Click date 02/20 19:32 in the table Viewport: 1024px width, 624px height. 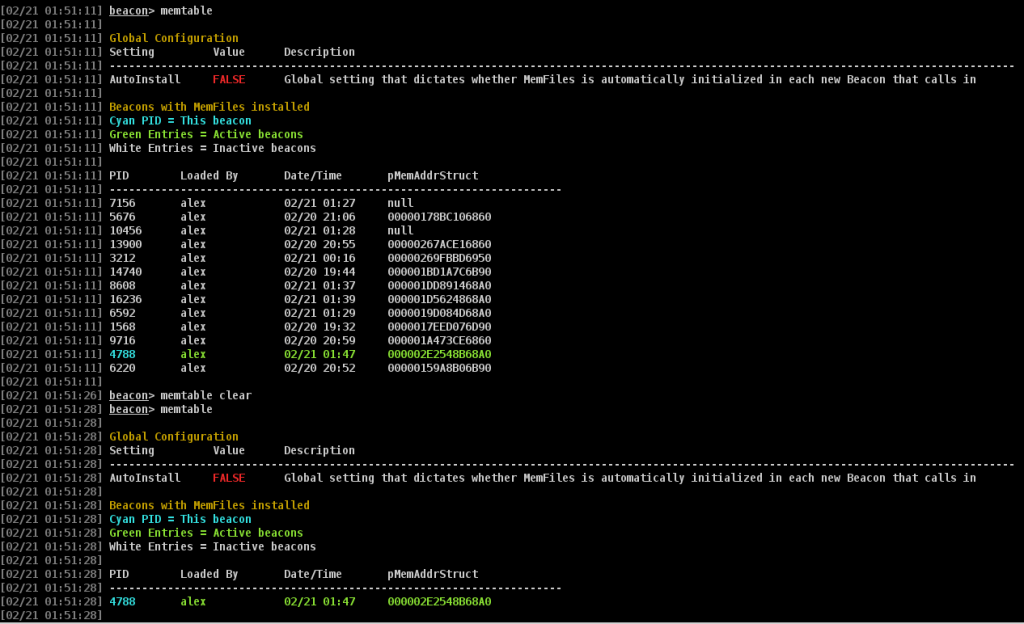coord(319,326)
